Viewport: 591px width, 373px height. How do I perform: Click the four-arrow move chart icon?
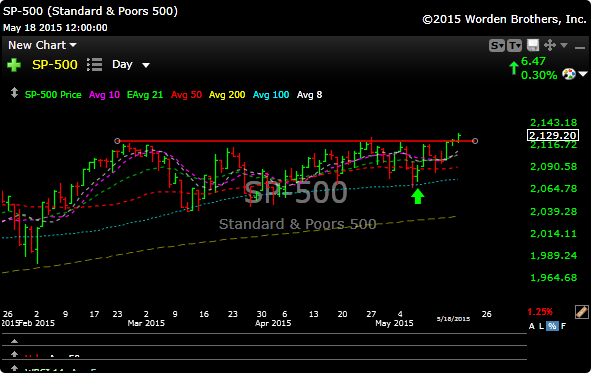pos(550,45)
